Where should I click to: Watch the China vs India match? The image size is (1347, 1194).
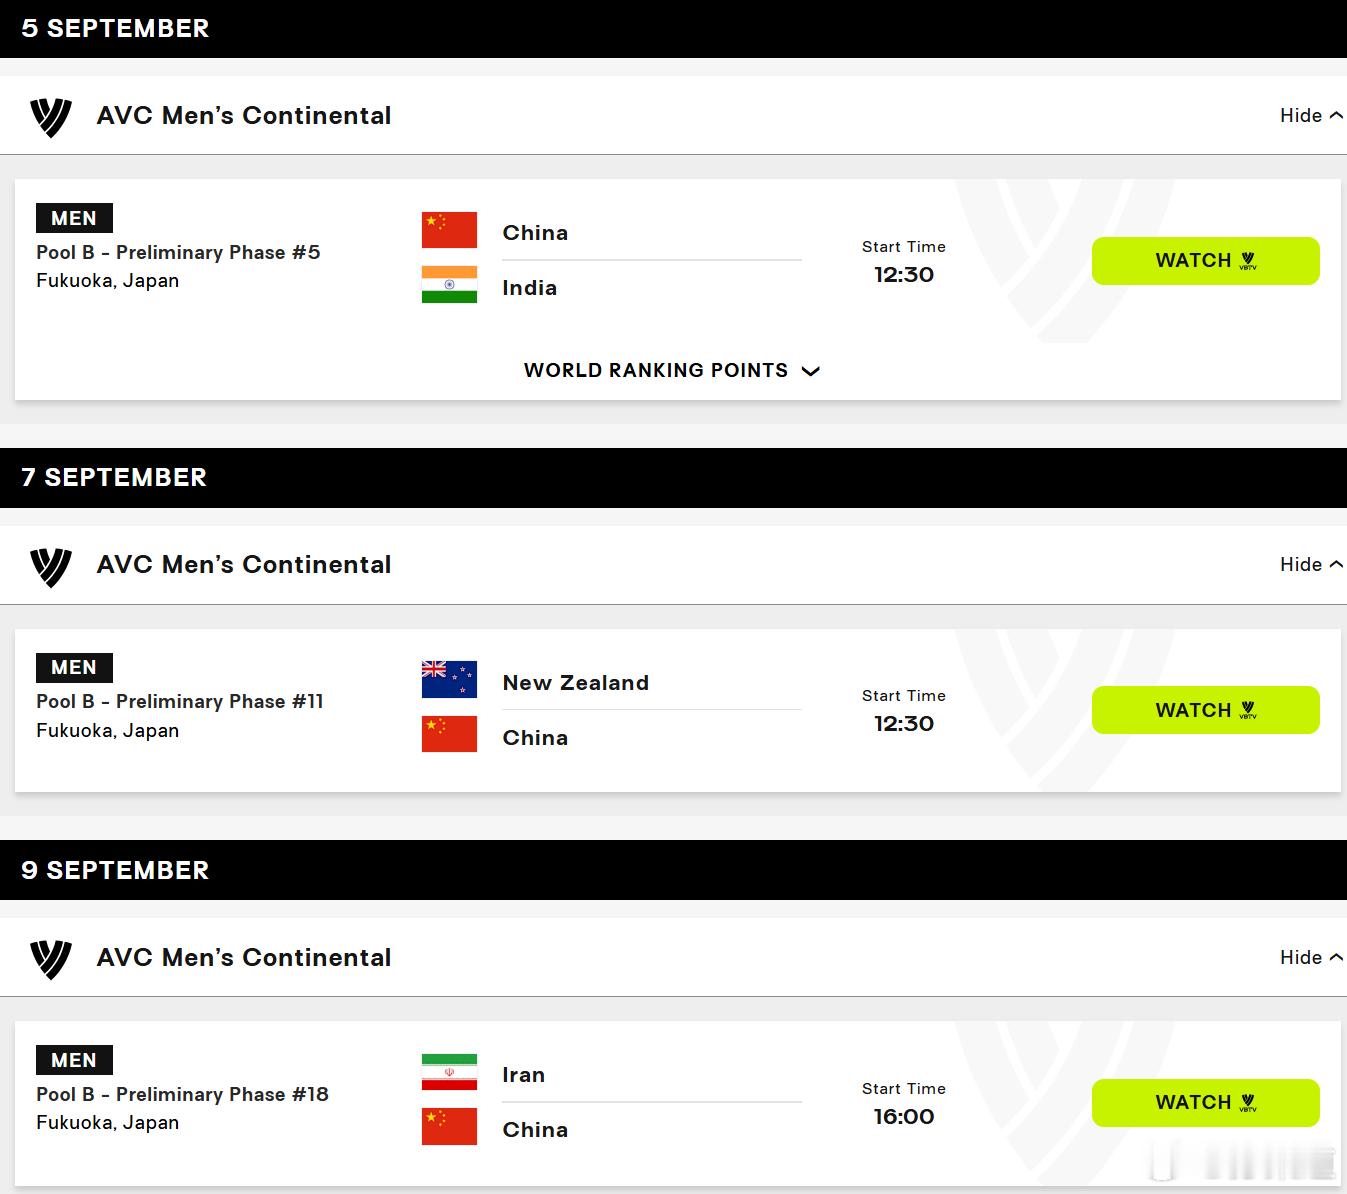(x=1205, y=261)
